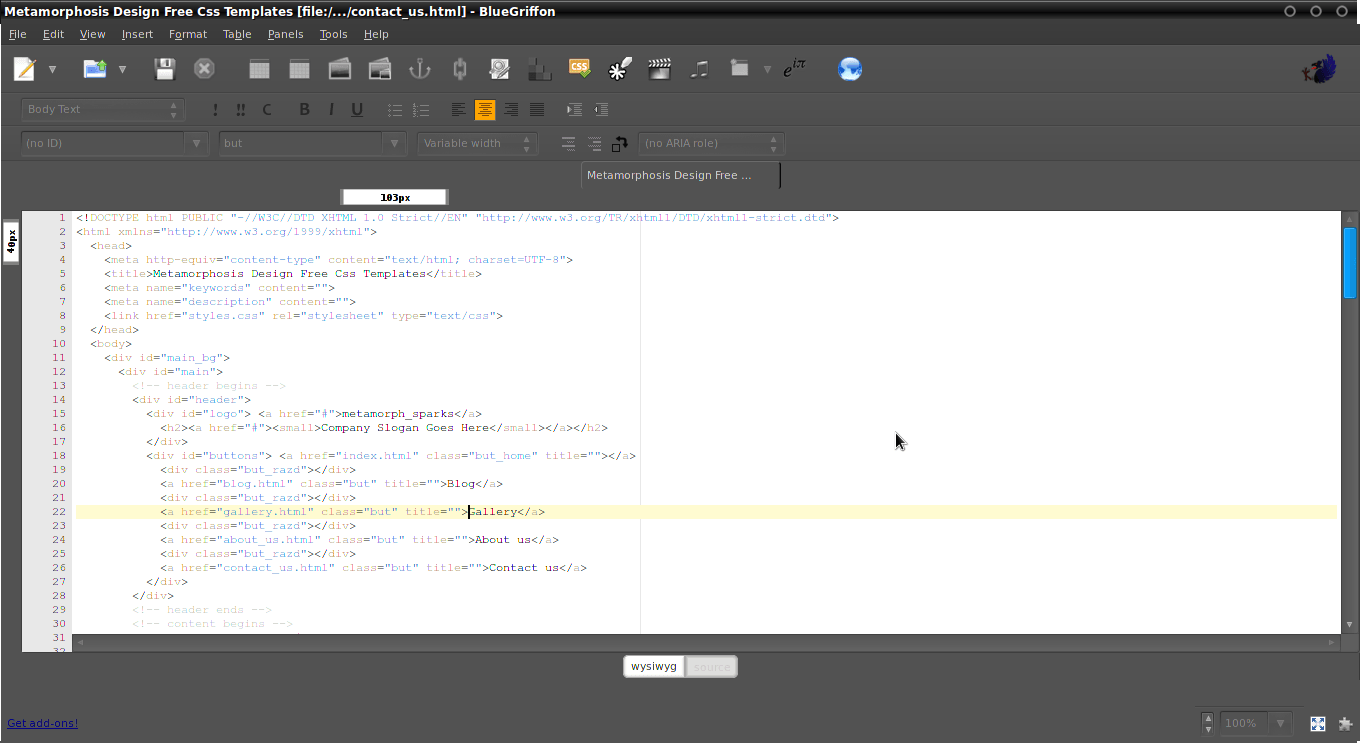Open the Insert menu
Viewport: 1360px width, 743px height.
click(138, 34)
